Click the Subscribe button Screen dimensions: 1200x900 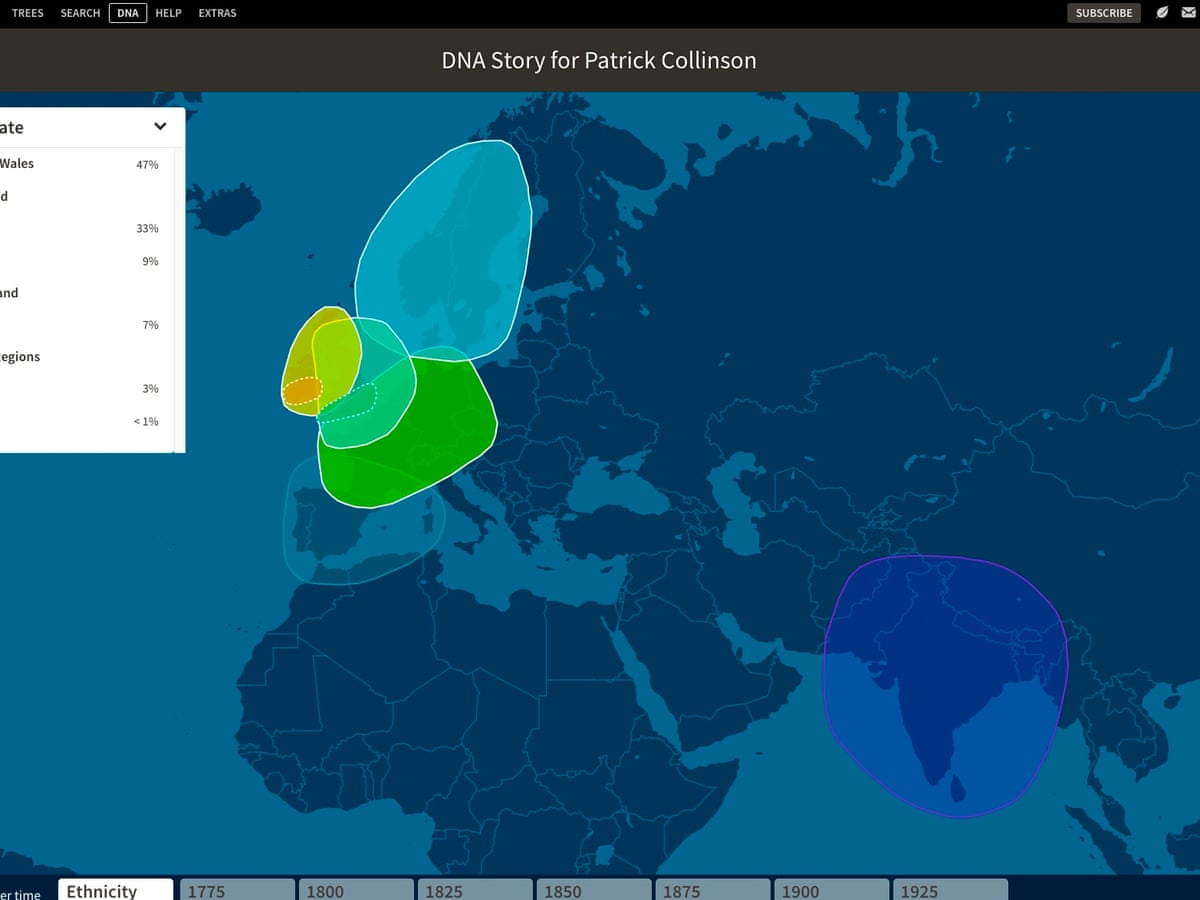point(1104,13)
